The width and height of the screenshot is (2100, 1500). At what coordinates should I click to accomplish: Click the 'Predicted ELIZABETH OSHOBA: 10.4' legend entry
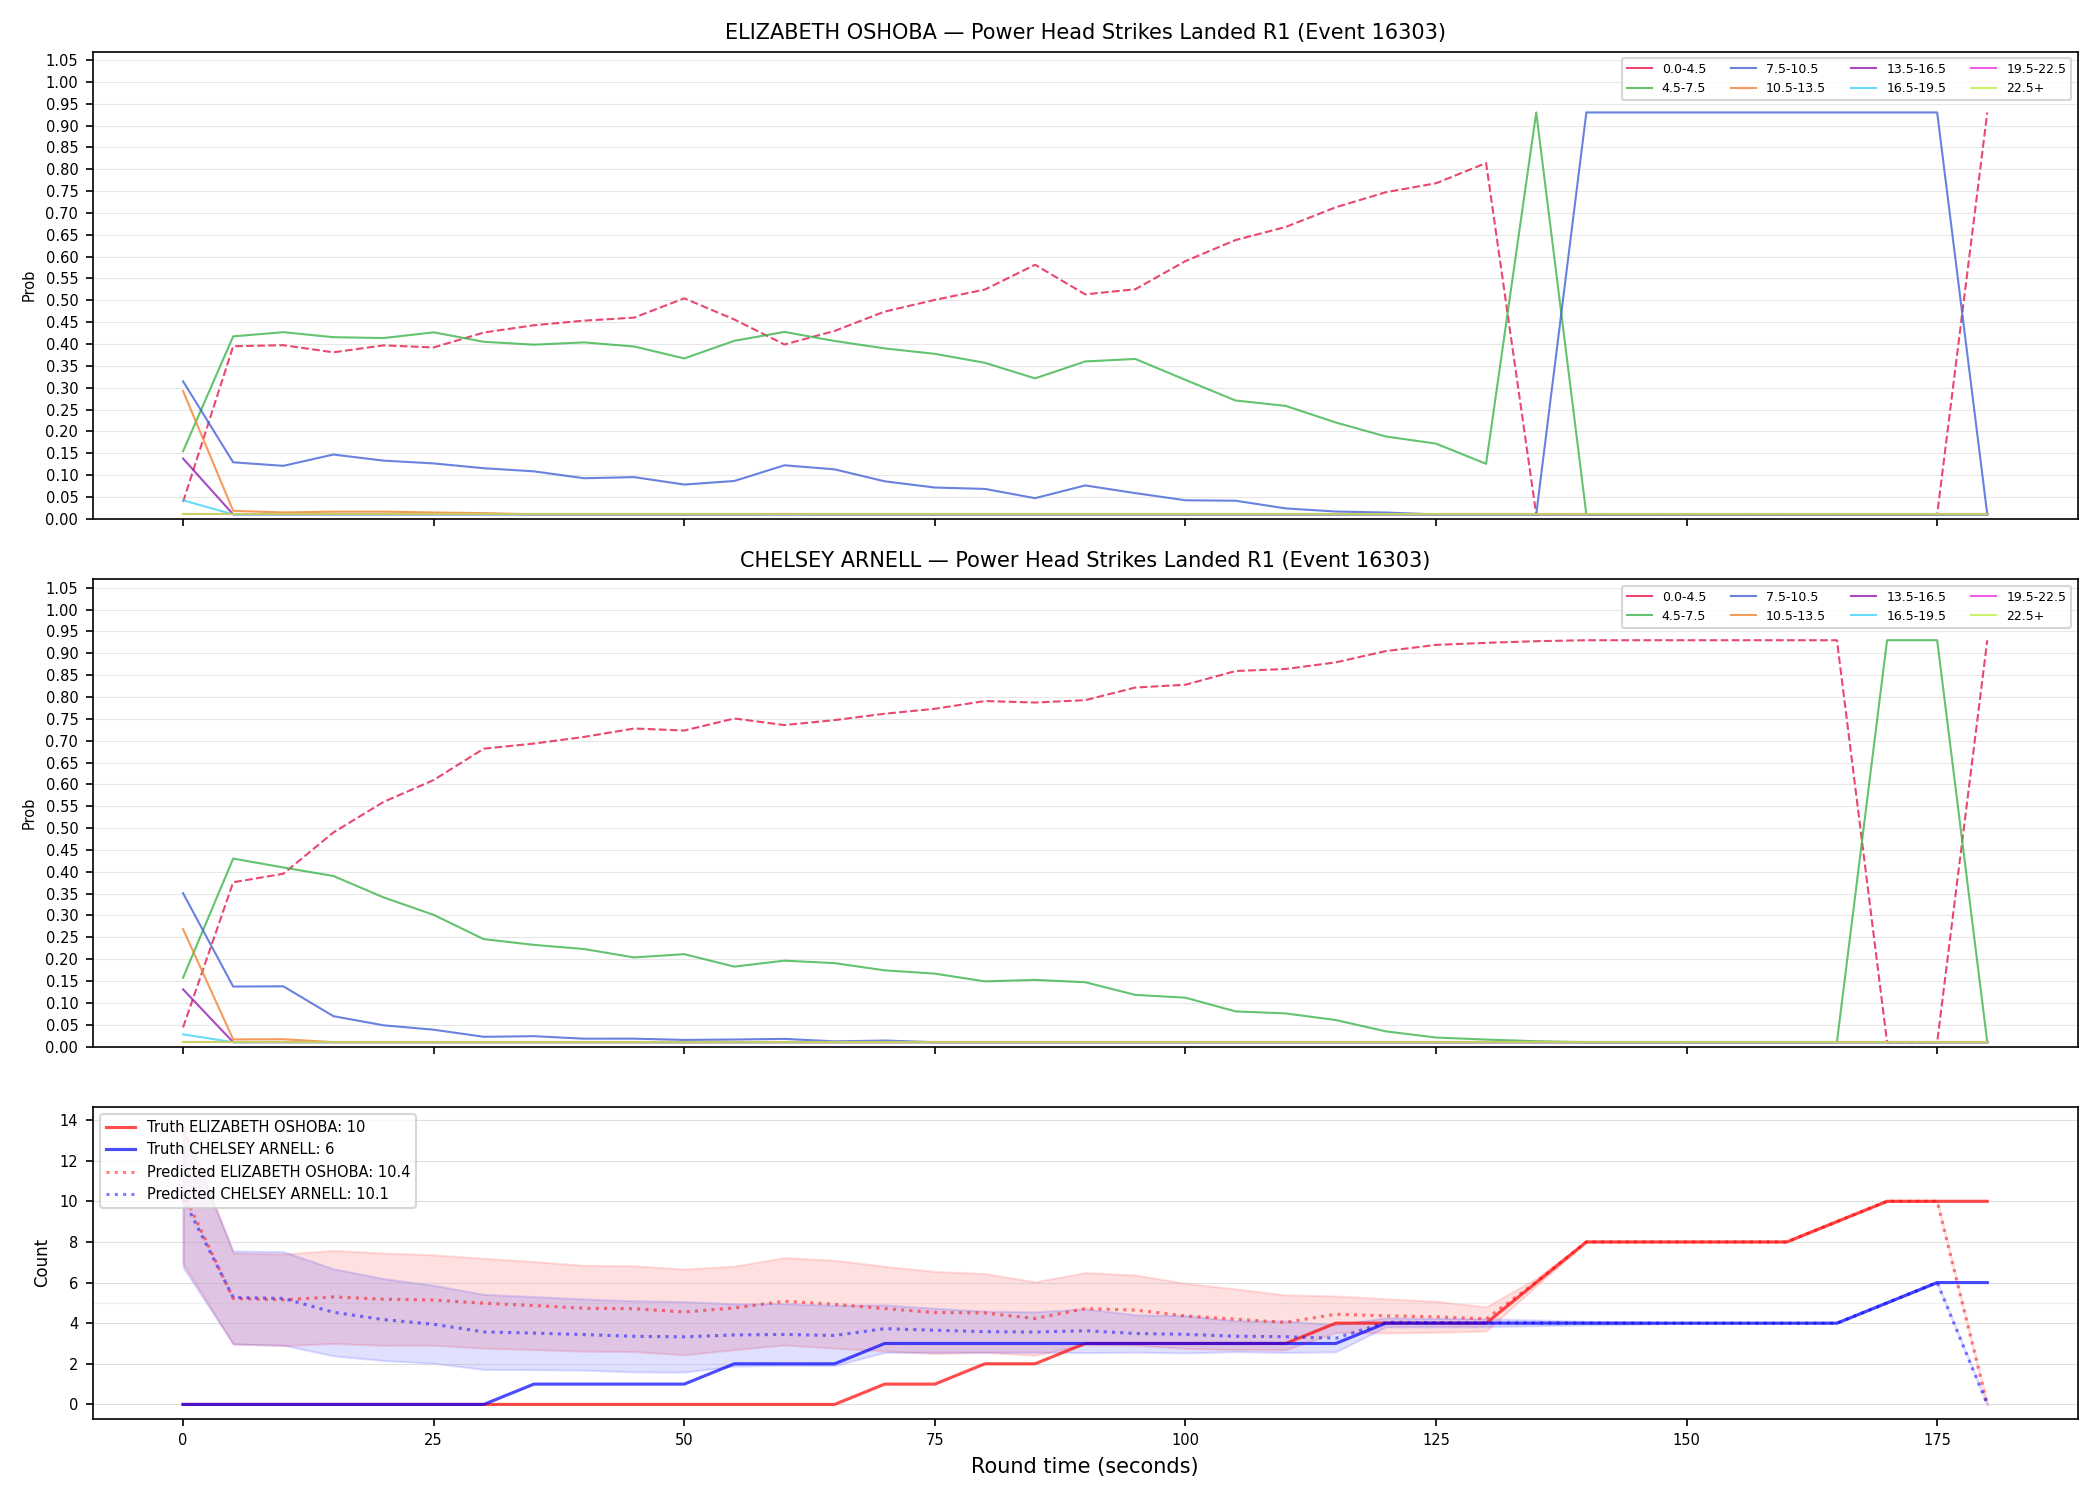coord(258,1172)
